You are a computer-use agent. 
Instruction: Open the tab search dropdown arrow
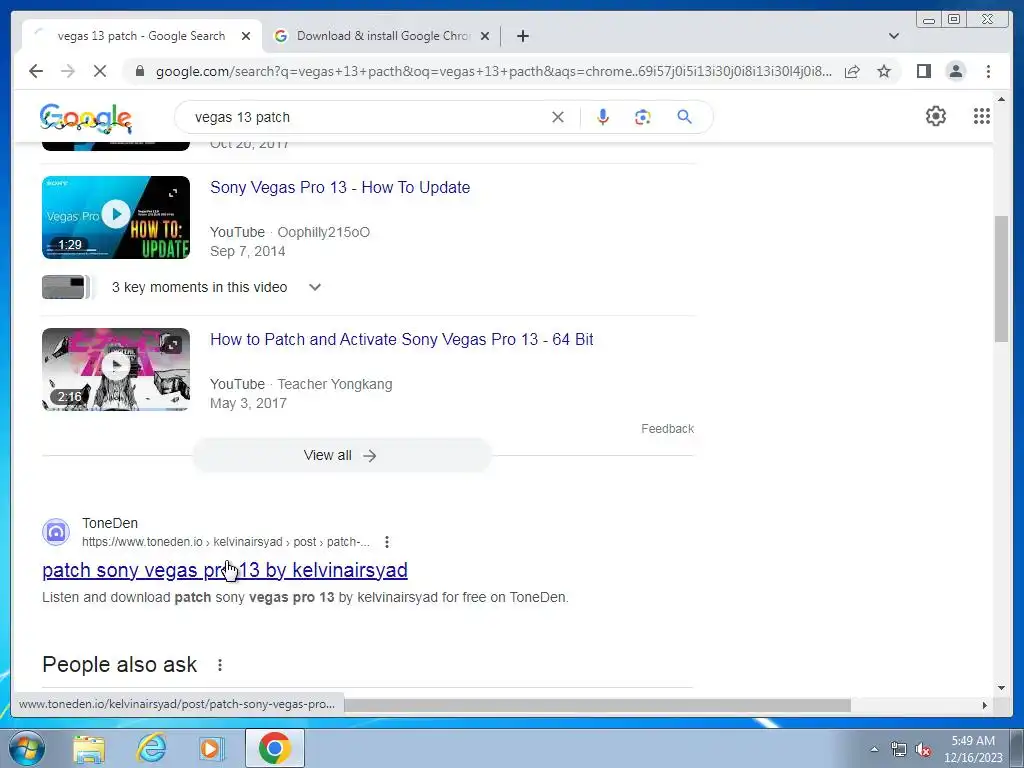click(894, 36)
